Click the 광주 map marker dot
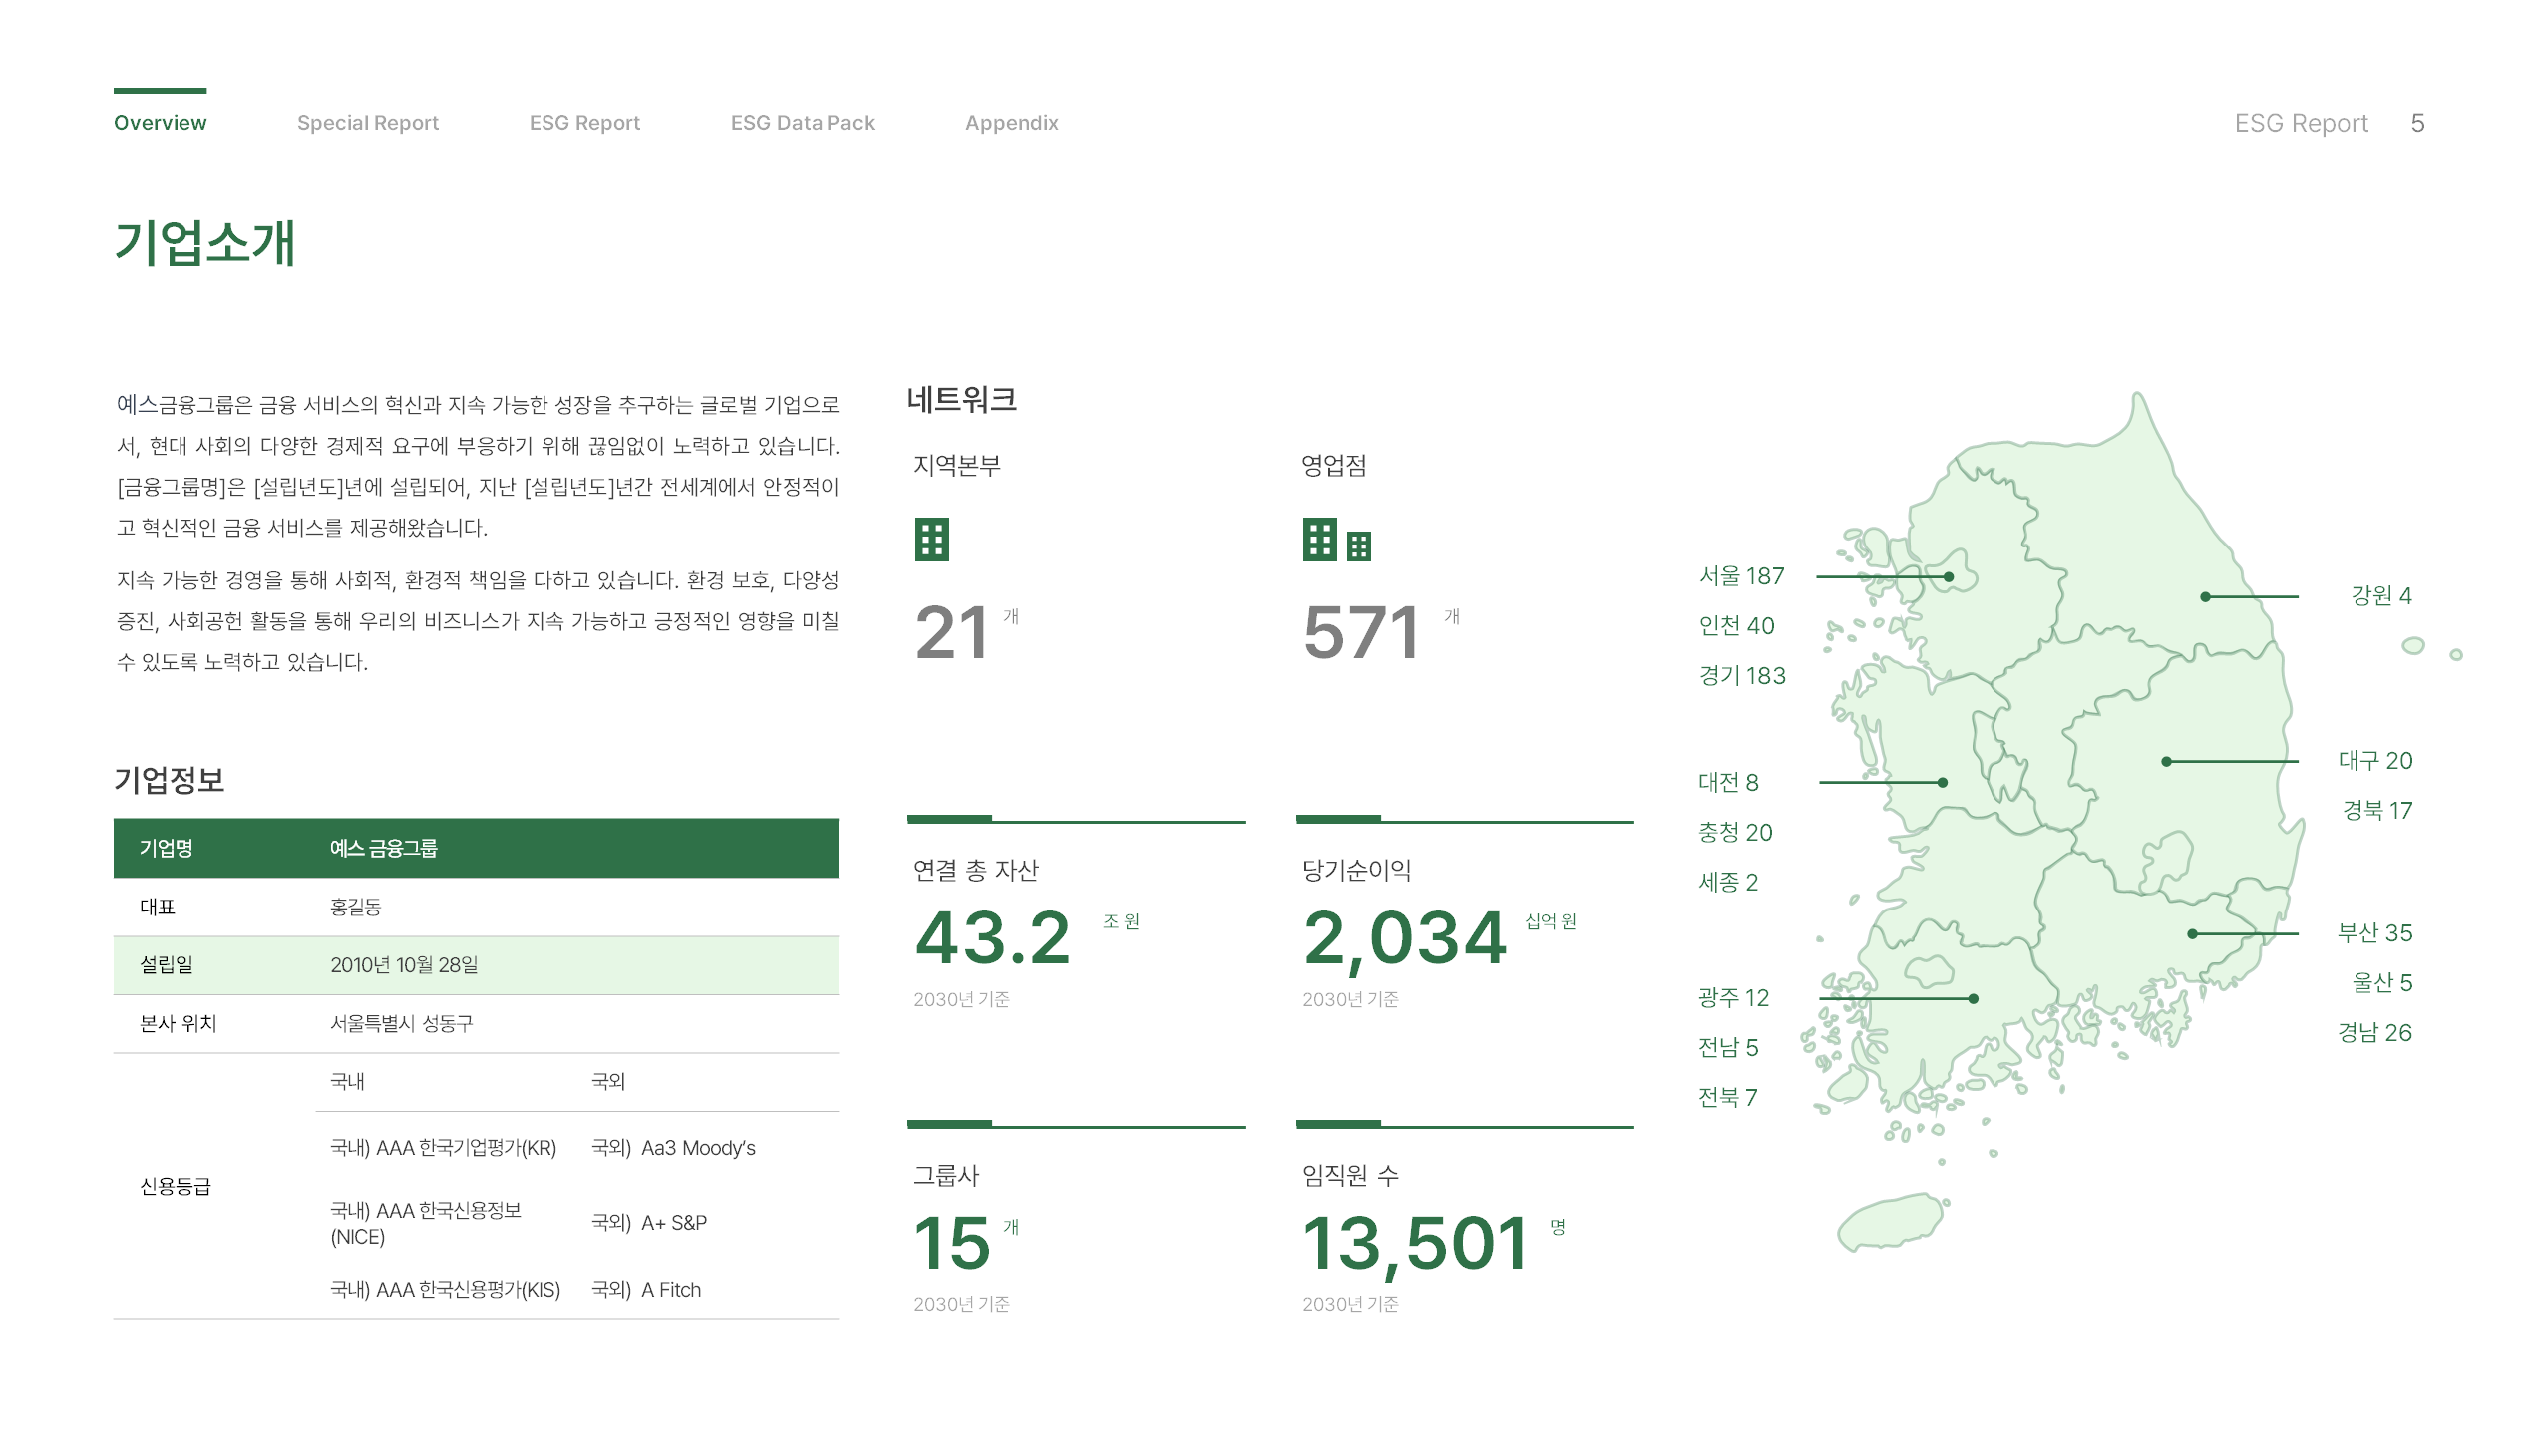The width and height of the screenshot is (2538, 1456). [x=1973, y=998]
